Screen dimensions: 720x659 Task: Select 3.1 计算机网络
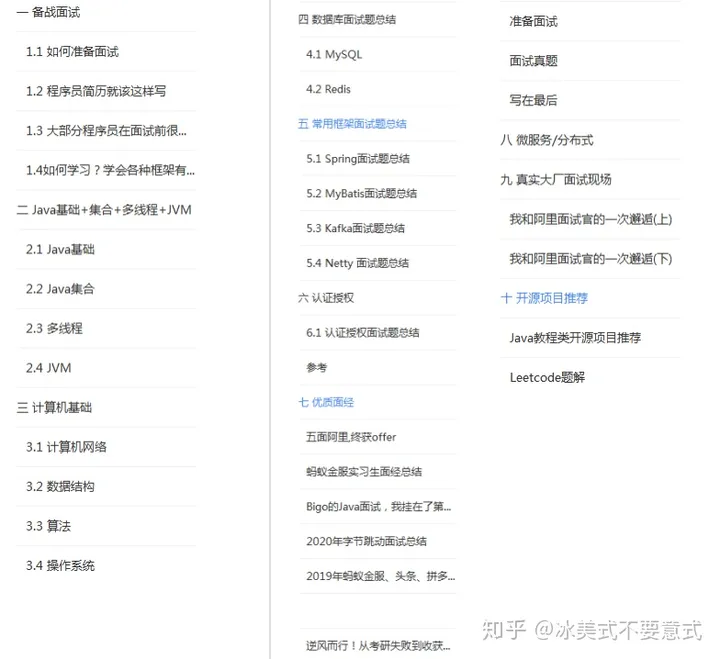click(66, 447)
